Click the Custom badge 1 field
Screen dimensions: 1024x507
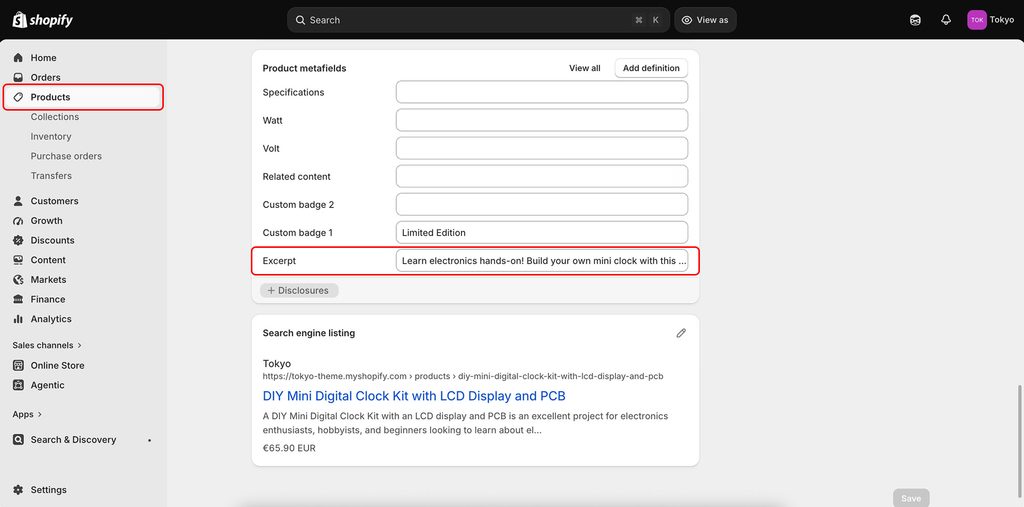tap(541, 233)
